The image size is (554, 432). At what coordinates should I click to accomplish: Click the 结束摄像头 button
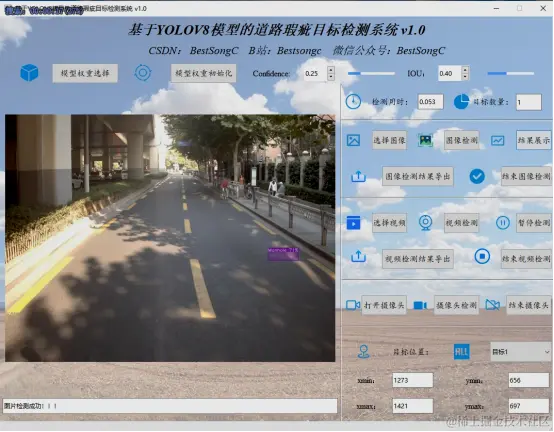(x=529, y=305)
